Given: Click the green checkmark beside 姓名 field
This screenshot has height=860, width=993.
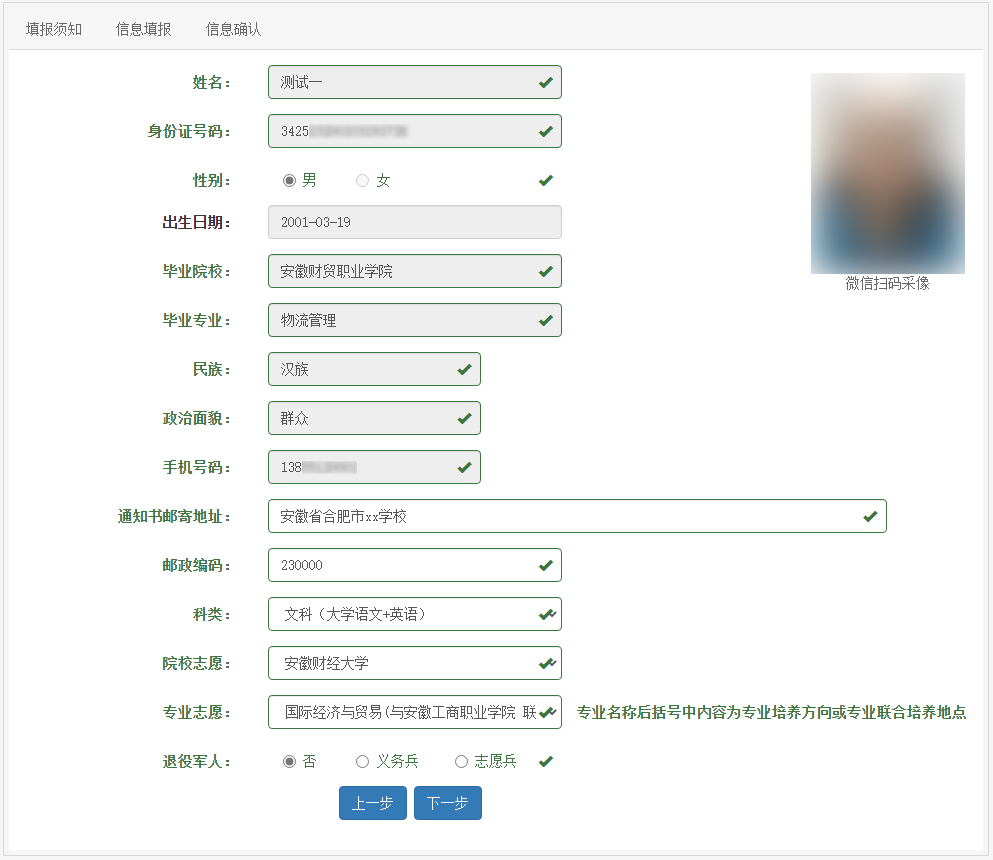Looking at the screenshot, I should pyautogui.click(x=545, y=82).
